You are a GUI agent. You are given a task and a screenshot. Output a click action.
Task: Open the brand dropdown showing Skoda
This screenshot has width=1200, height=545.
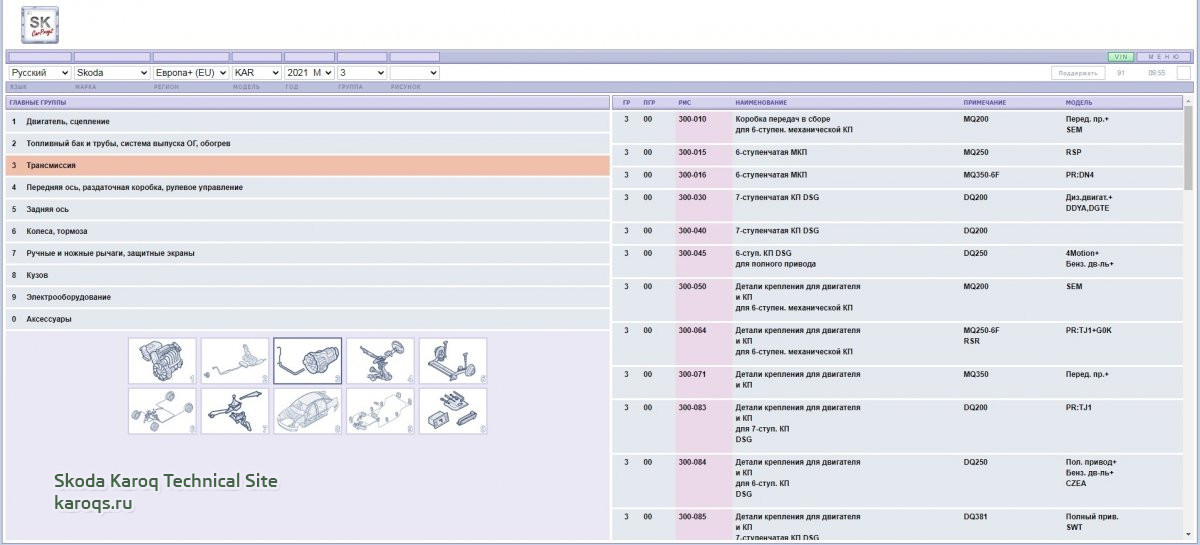(112, 73)
